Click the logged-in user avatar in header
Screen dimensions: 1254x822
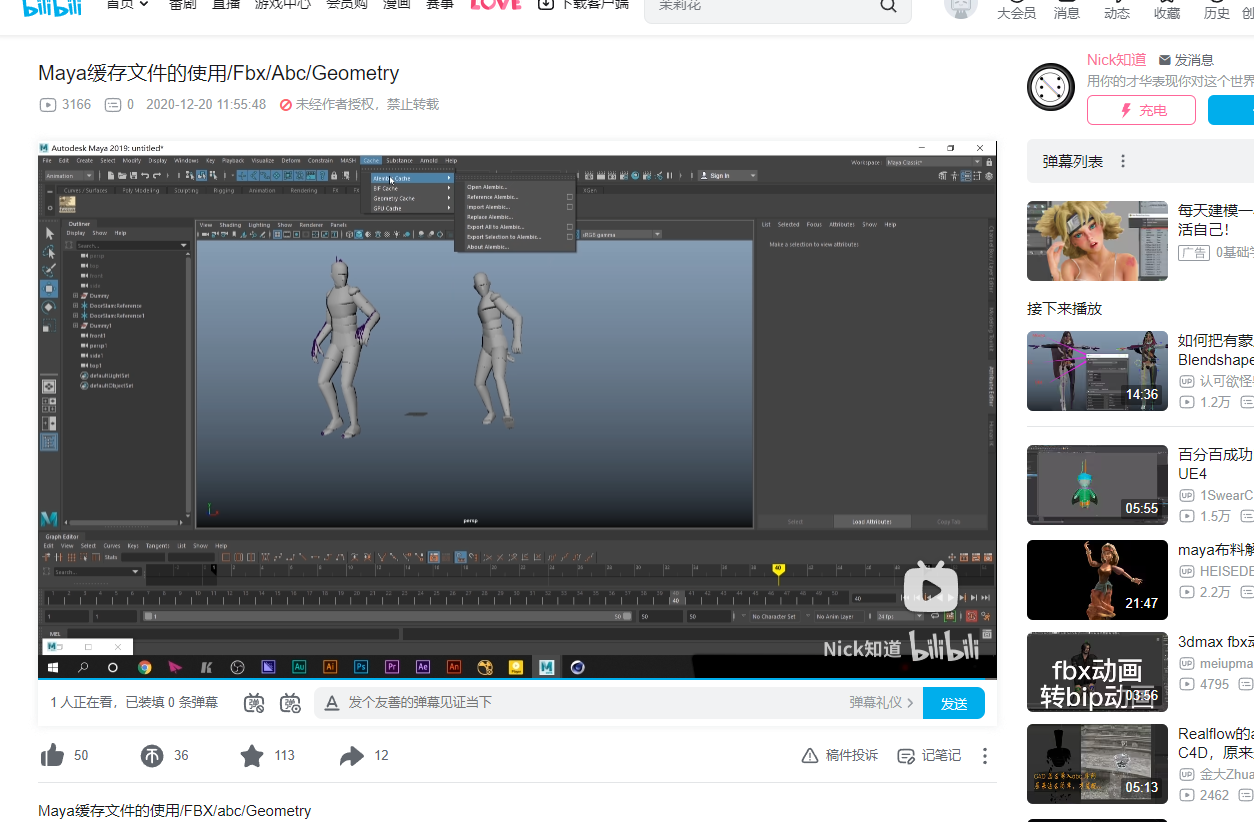click(x=961, y=6)
